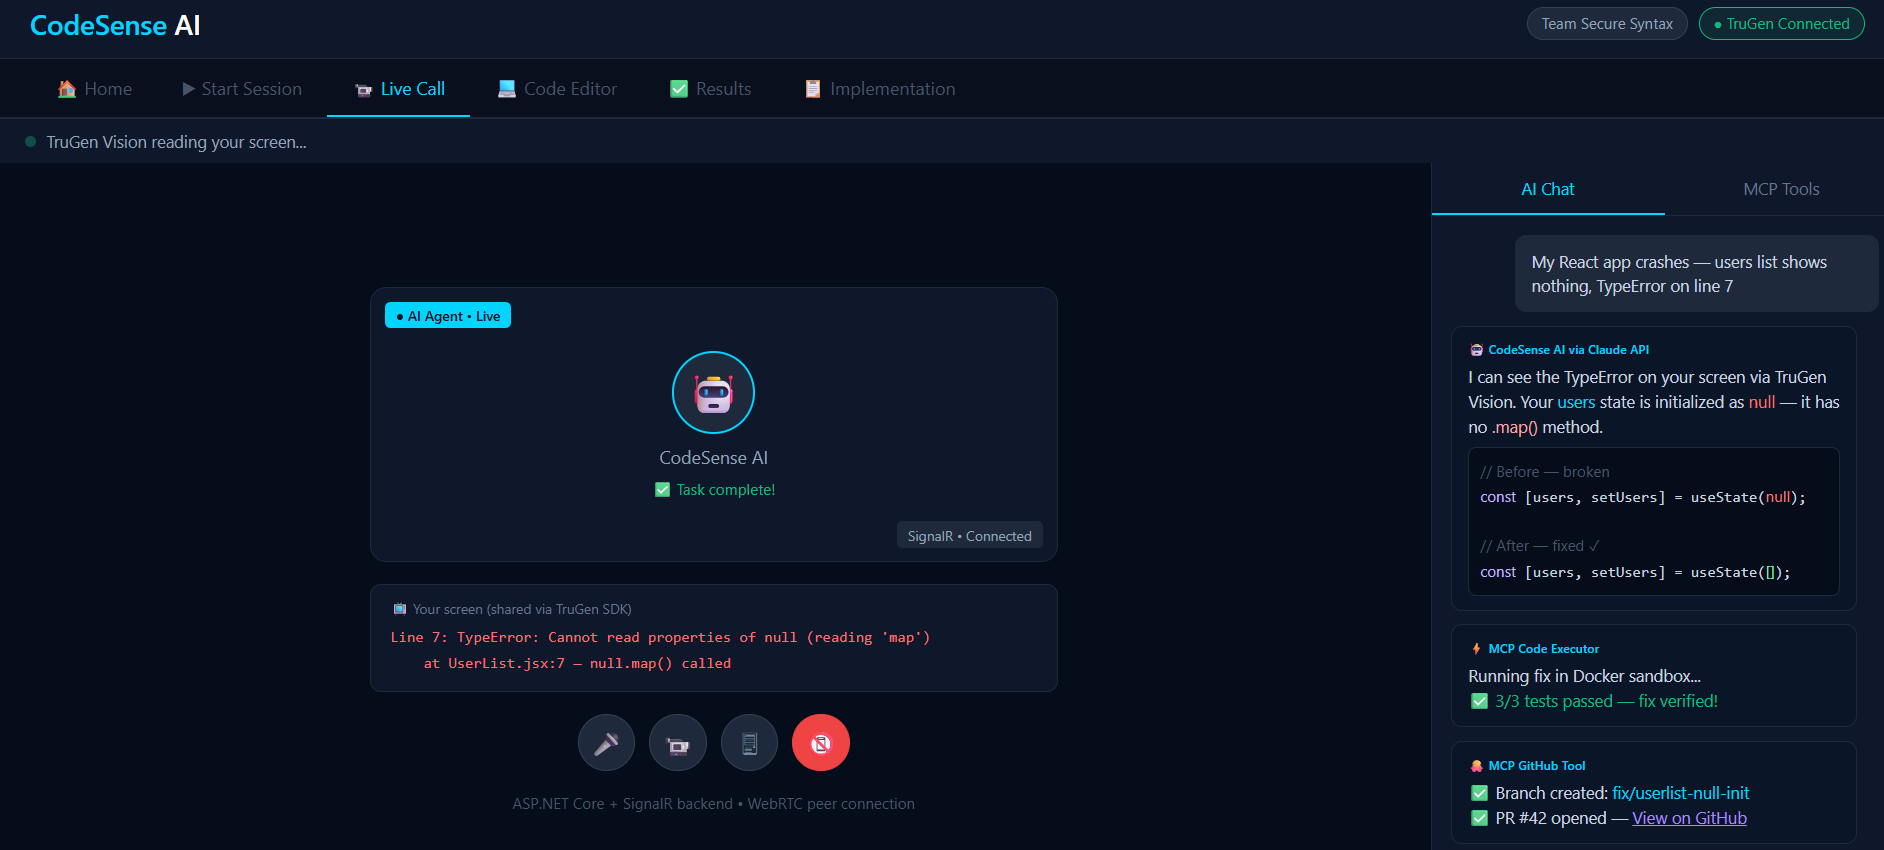Viewport: 1884px width, 850px height.
Task: Toggle the microphone button
Action: pyautogui.click(x=606, y=743)
